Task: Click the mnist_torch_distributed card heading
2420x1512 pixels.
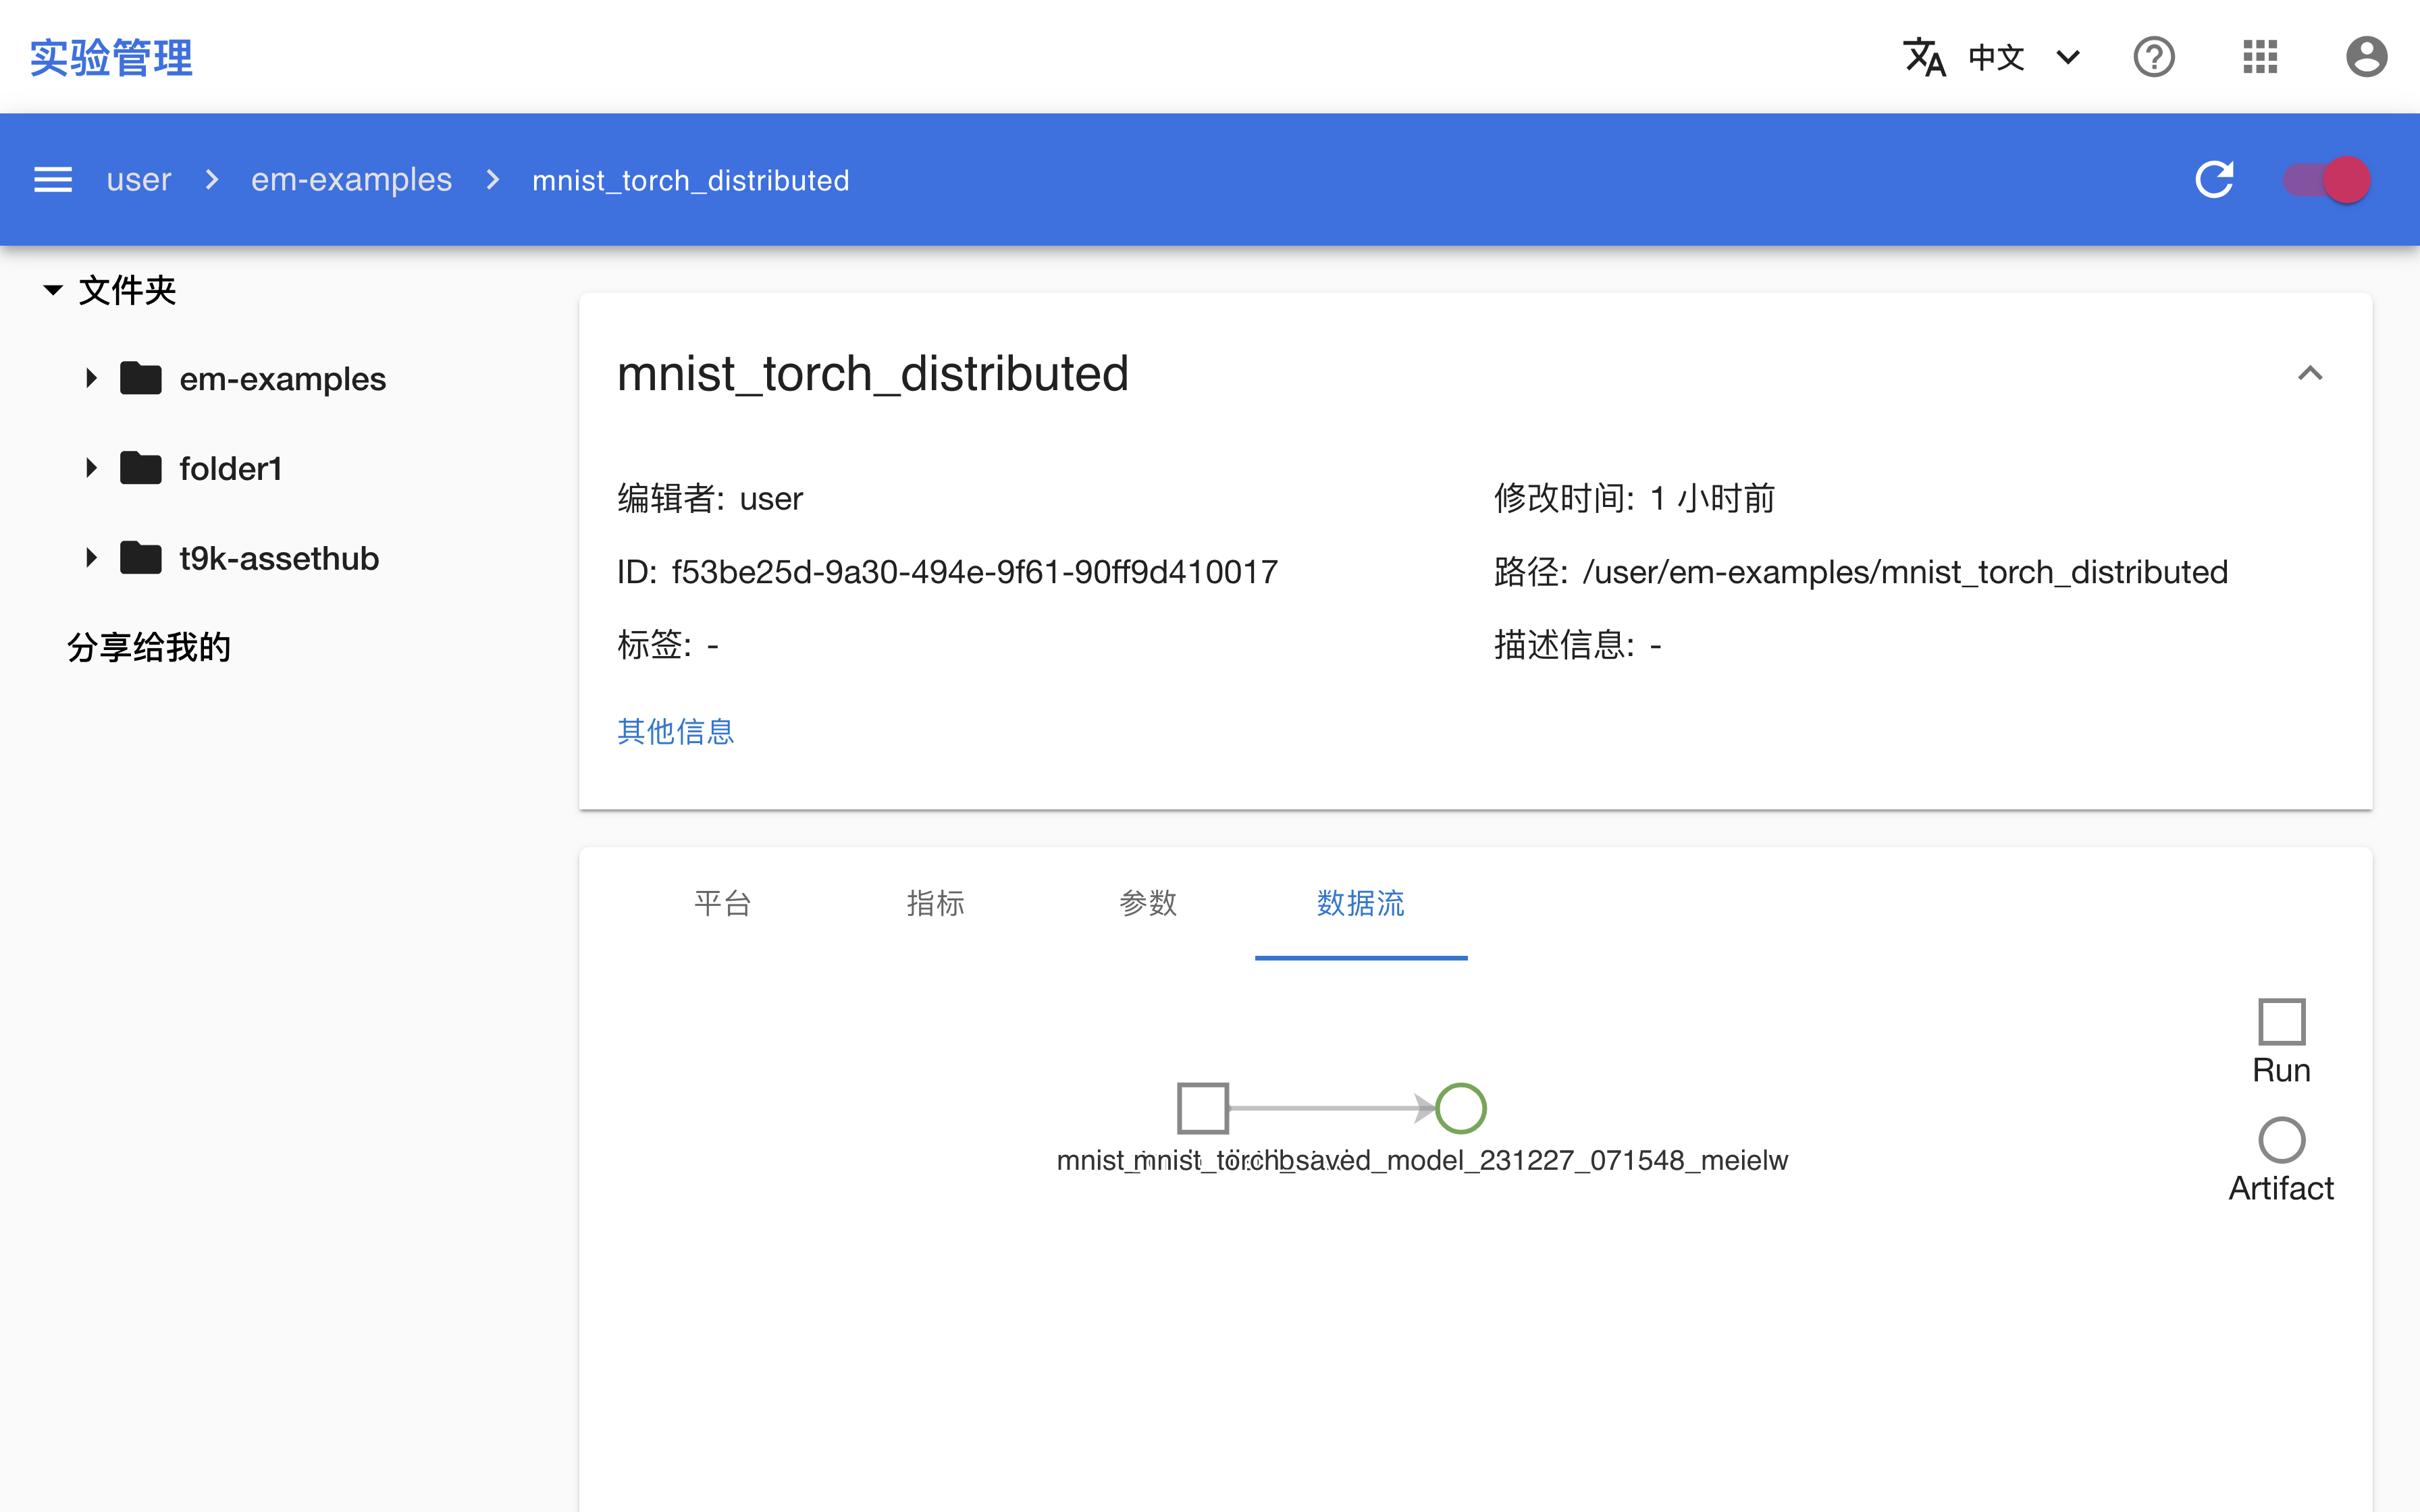Action: (872, 374)
